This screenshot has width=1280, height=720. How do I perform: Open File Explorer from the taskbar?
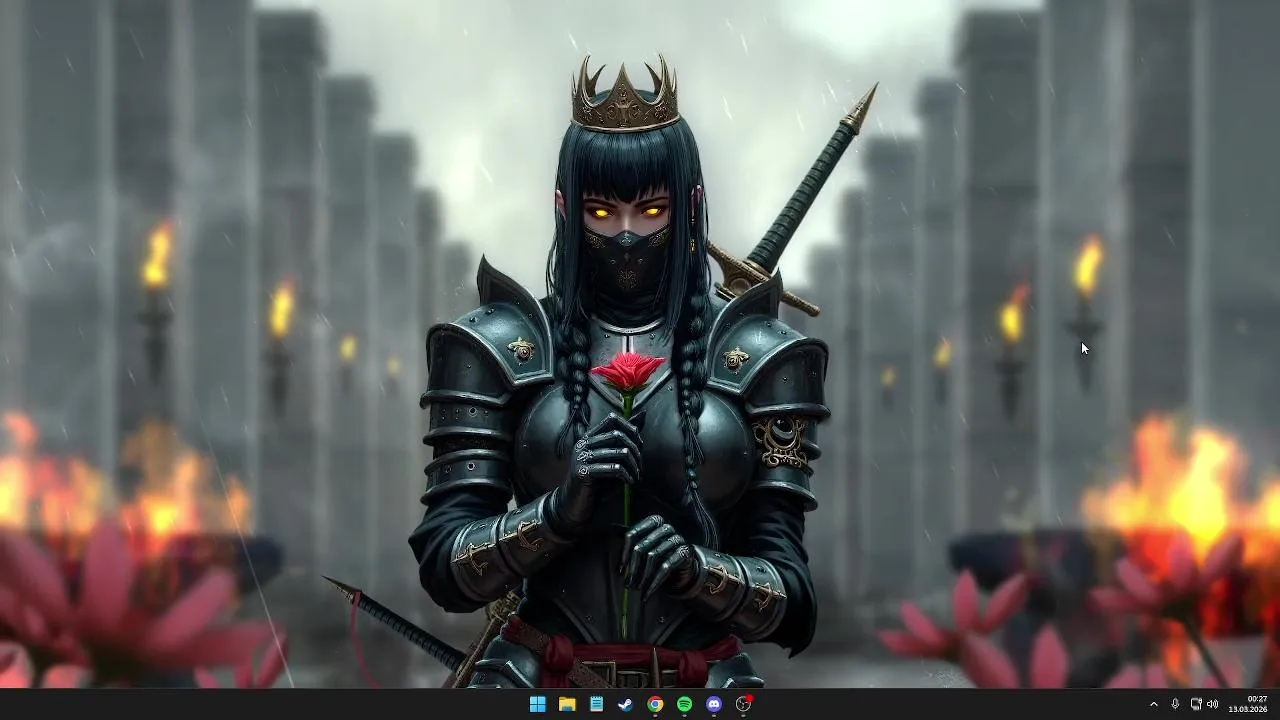567,704
